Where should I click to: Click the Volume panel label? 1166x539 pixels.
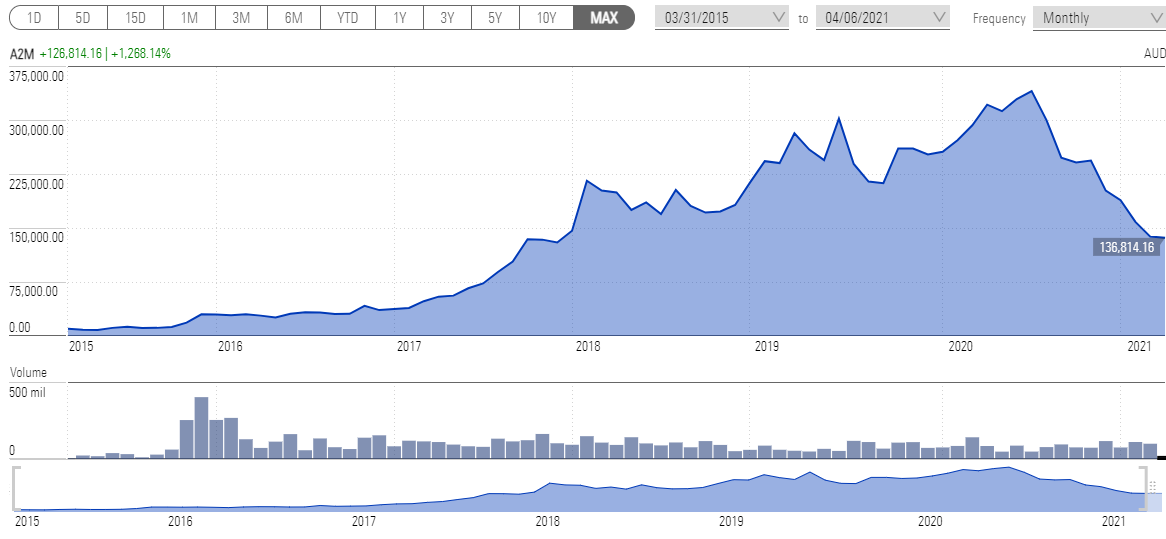(28, 372)
